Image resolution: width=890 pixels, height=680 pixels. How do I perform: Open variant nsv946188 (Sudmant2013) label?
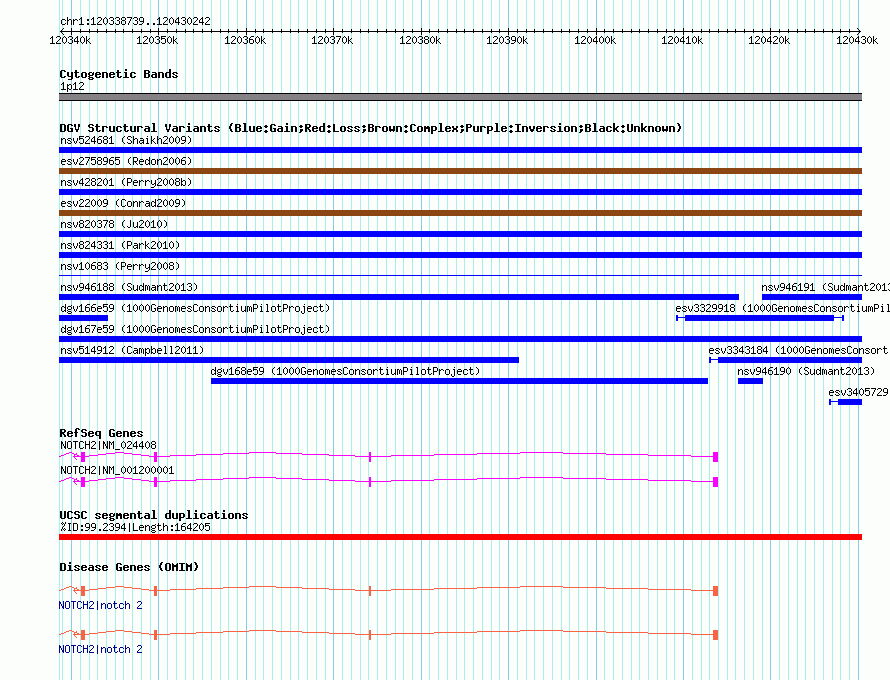129,287
